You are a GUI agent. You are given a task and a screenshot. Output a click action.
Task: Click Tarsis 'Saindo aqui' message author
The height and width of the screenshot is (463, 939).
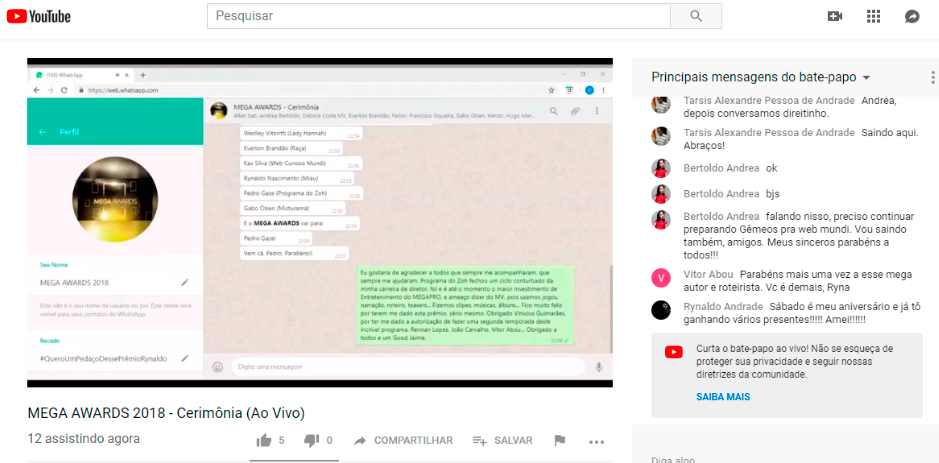coord(770,132)
